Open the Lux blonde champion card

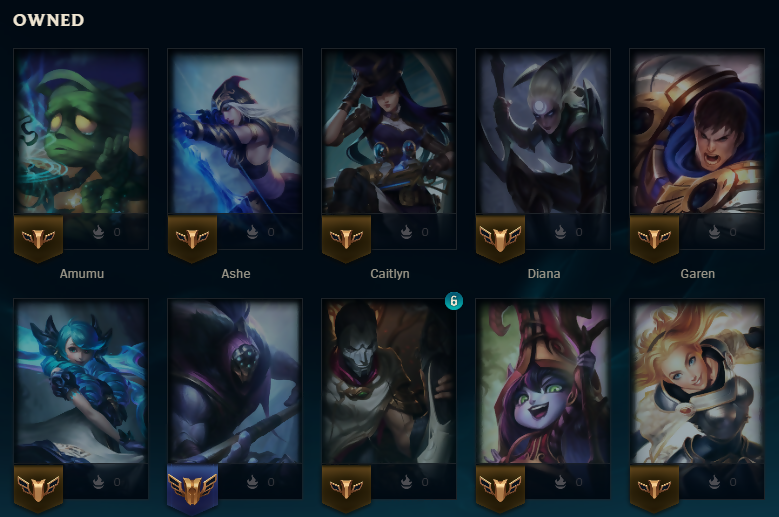tap(697, 381)
